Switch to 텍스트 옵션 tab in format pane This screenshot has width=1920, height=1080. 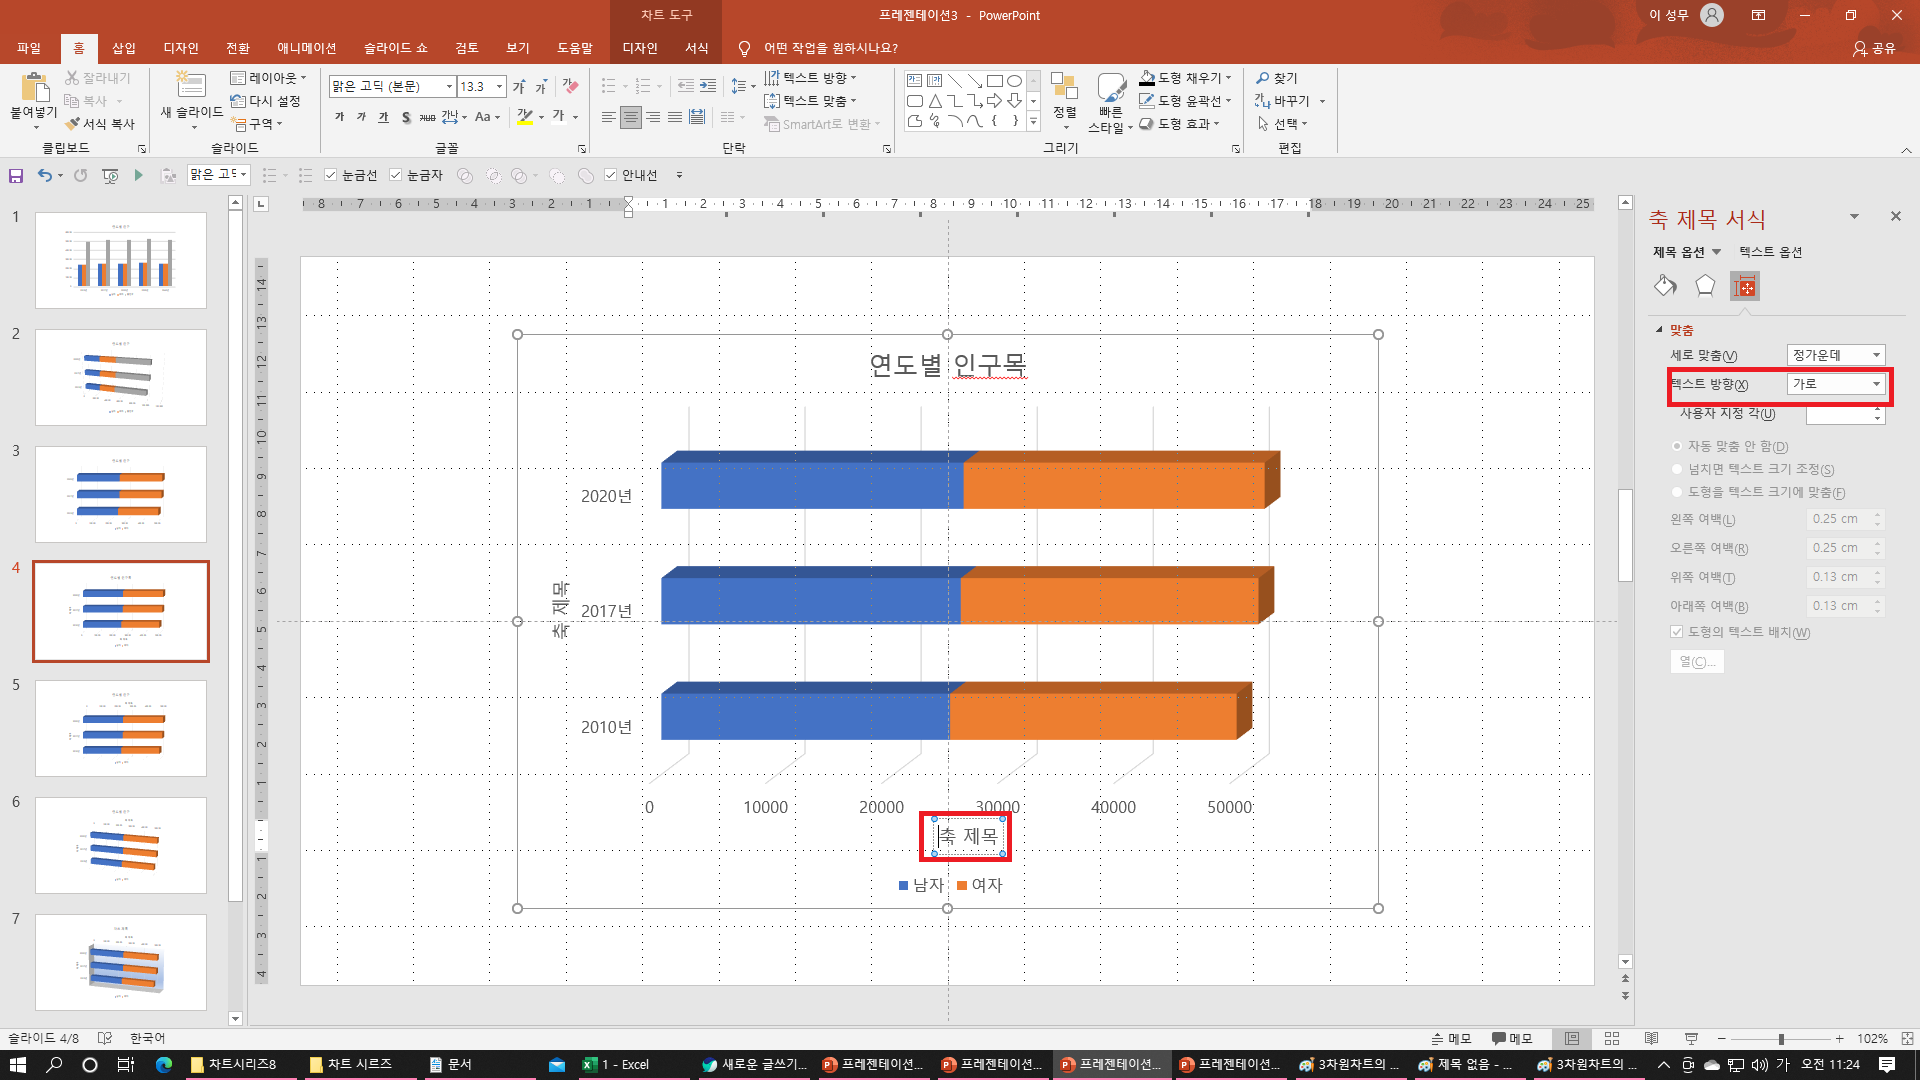1770,252
